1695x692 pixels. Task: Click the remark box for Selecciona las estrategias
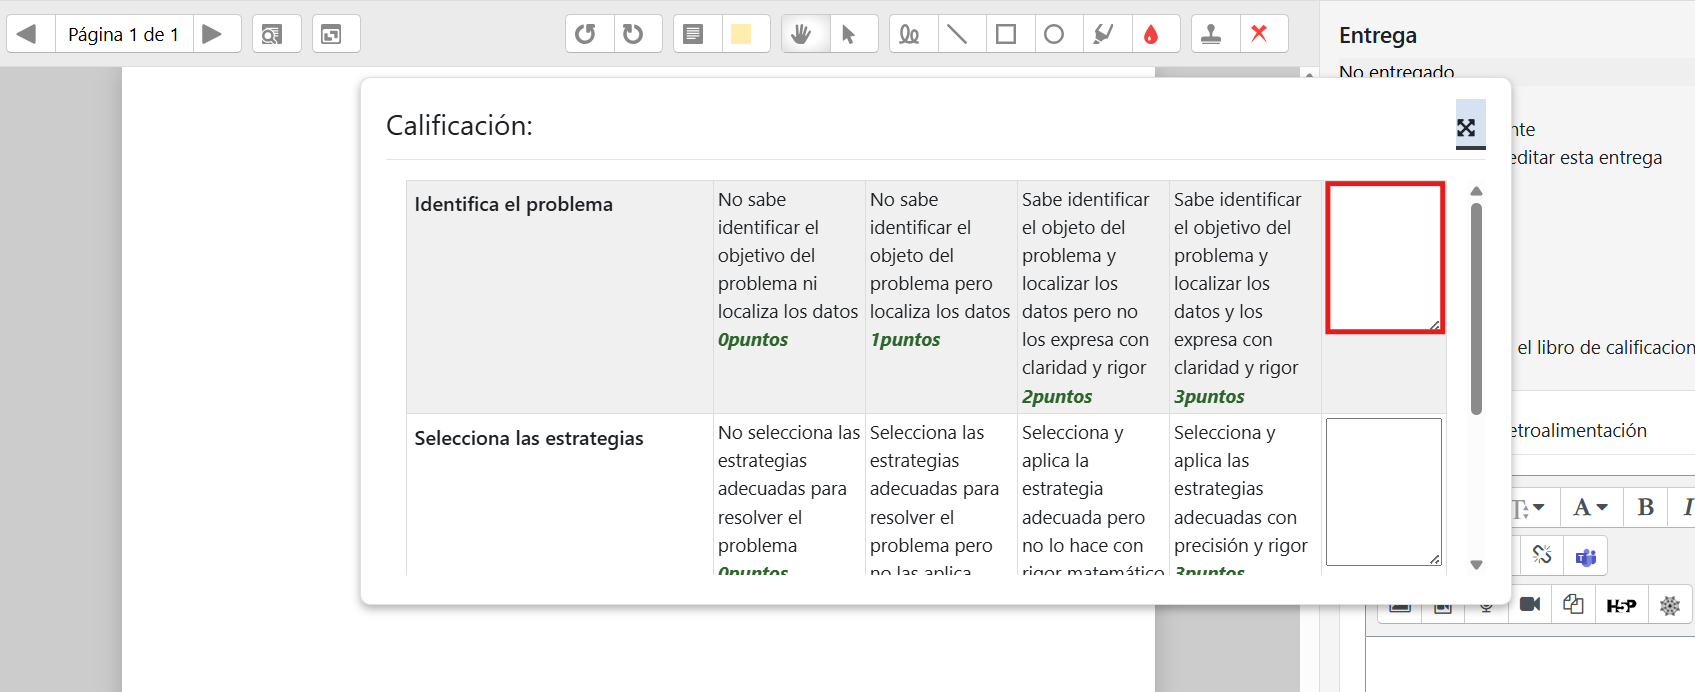coord(1384,492)
